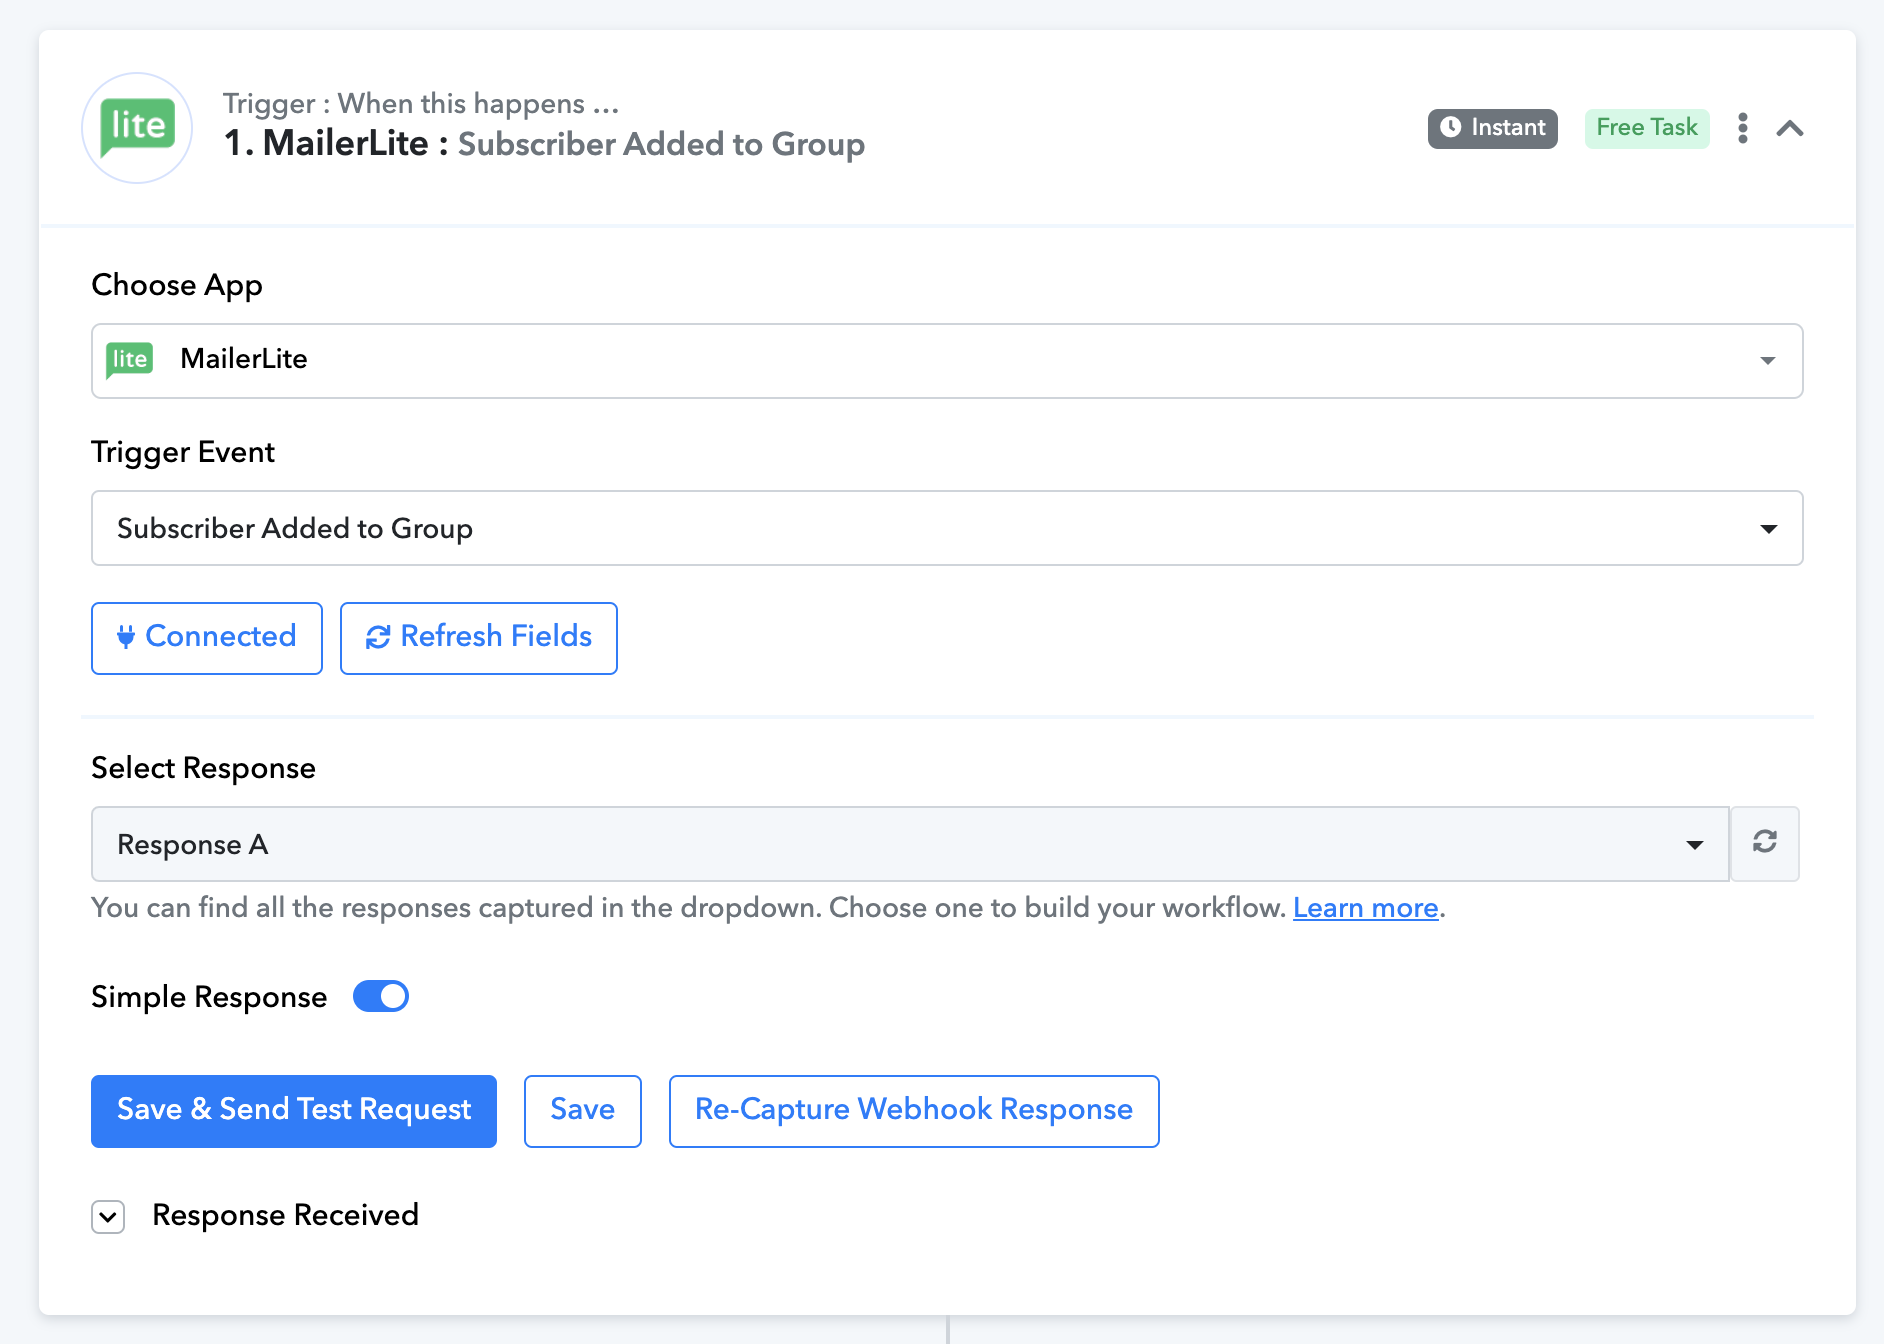Open the Choose App dropdown
The width and height of the screenshot is (1884, 1344).
(x=947, y=360)
